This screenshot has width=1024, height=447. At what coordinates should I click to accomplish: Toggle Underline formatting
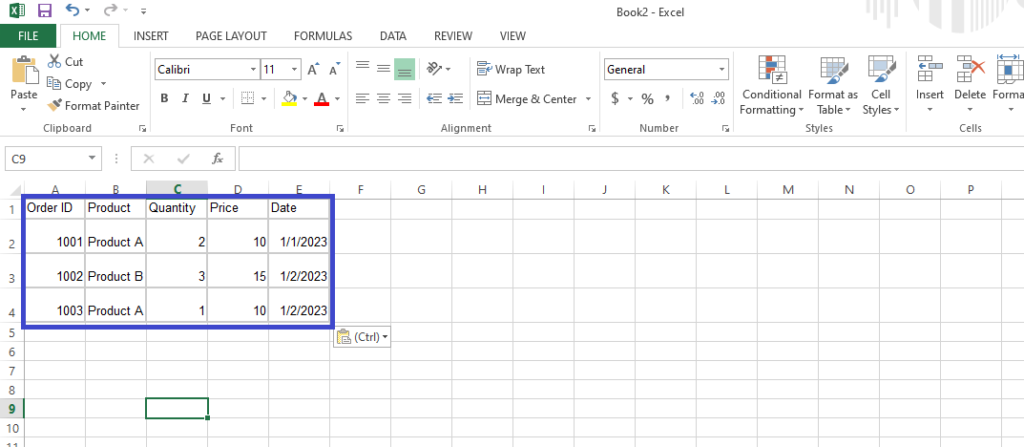pos(206,99)
